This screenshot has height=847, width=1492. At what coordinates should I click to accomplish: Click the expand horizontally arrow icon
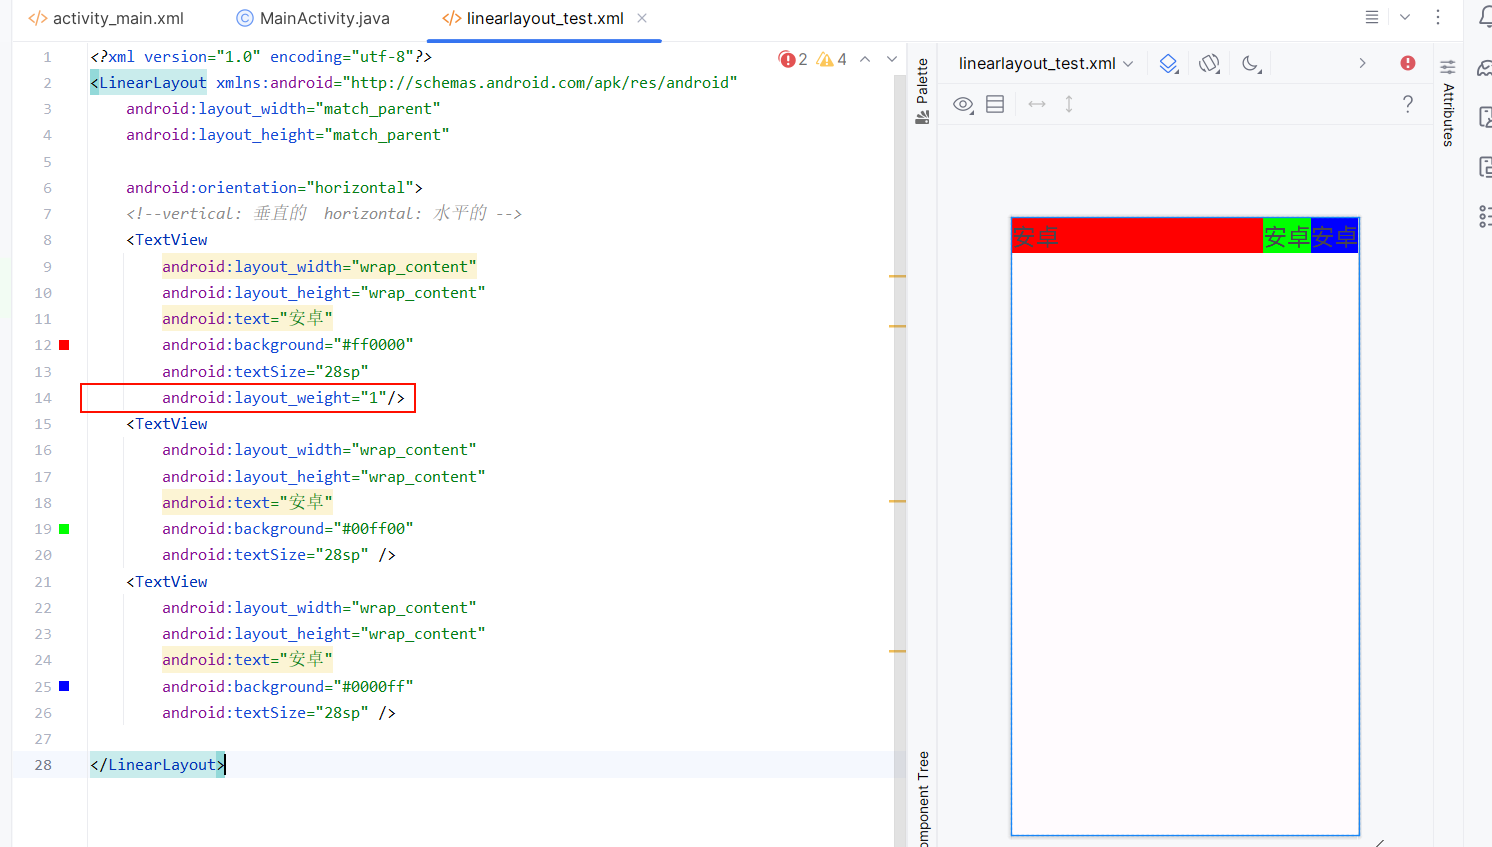pos(1037,104)
